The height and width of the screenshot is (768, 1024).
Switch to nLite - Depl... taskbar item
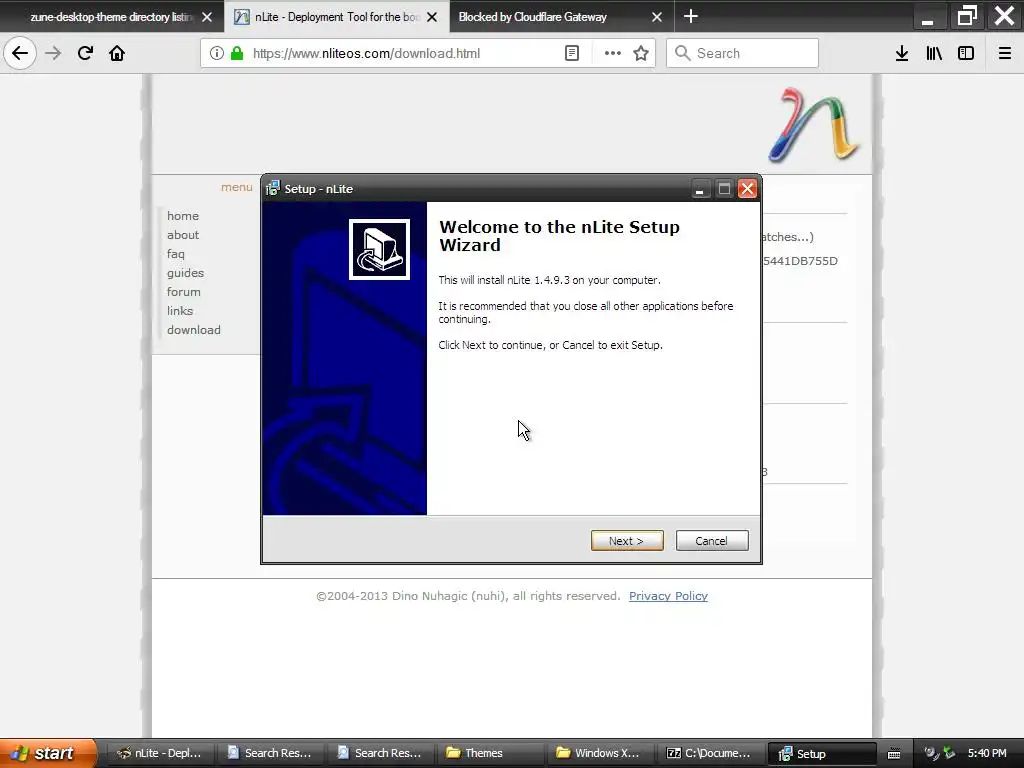pos(159,753)
